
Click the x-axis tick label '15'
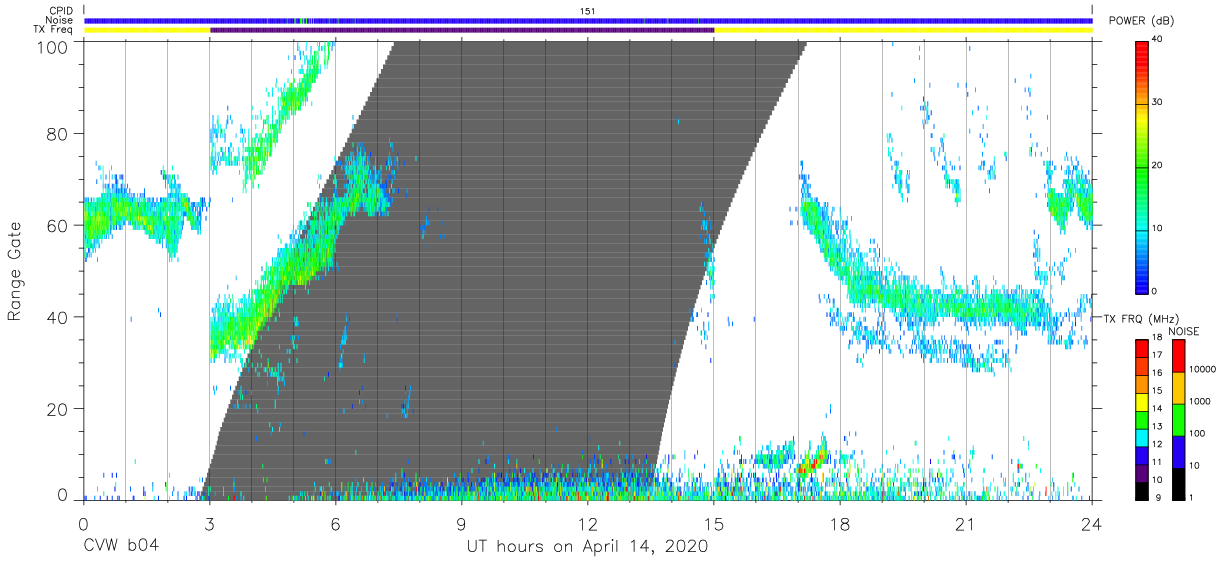point(714,523)
